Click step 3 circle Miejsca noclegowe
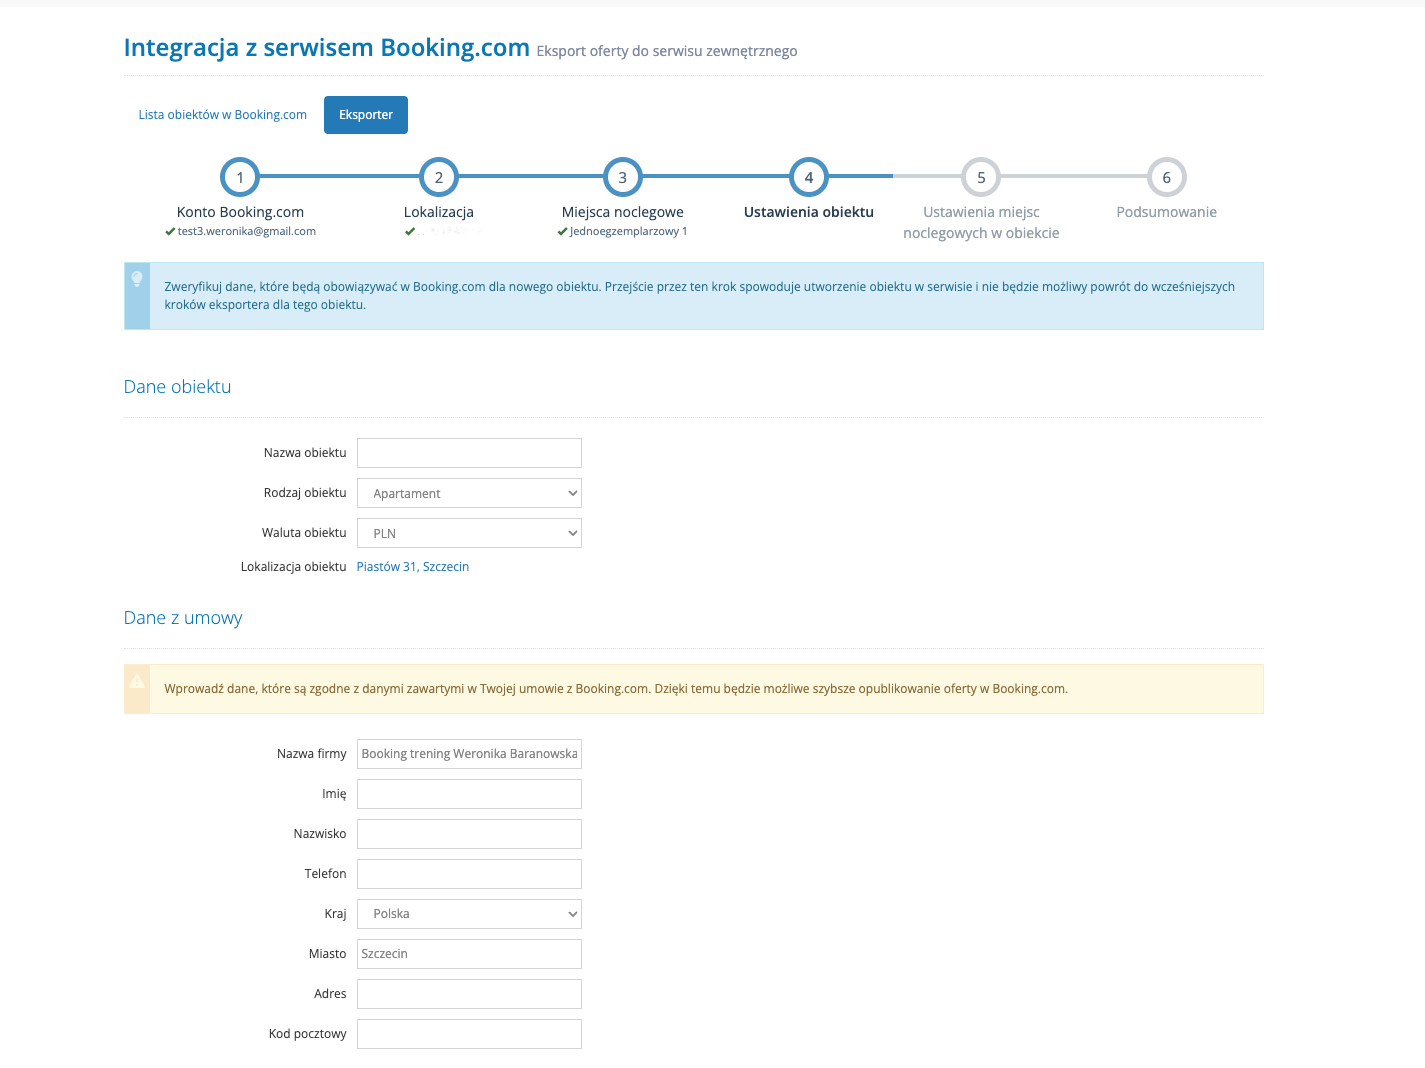The height and width of the screenshot is (1068, 1425). [x=623, y=177]
